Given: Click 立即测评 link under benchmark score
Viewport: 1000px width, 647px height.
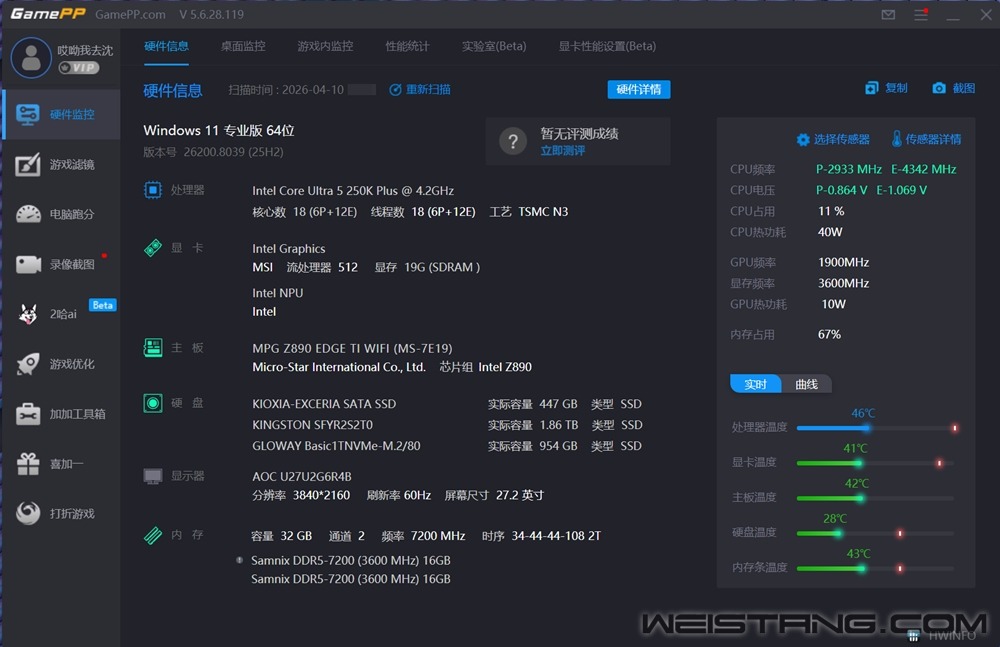Looking at the screenshot, I should pyautogui.click(x=562, y=151).
